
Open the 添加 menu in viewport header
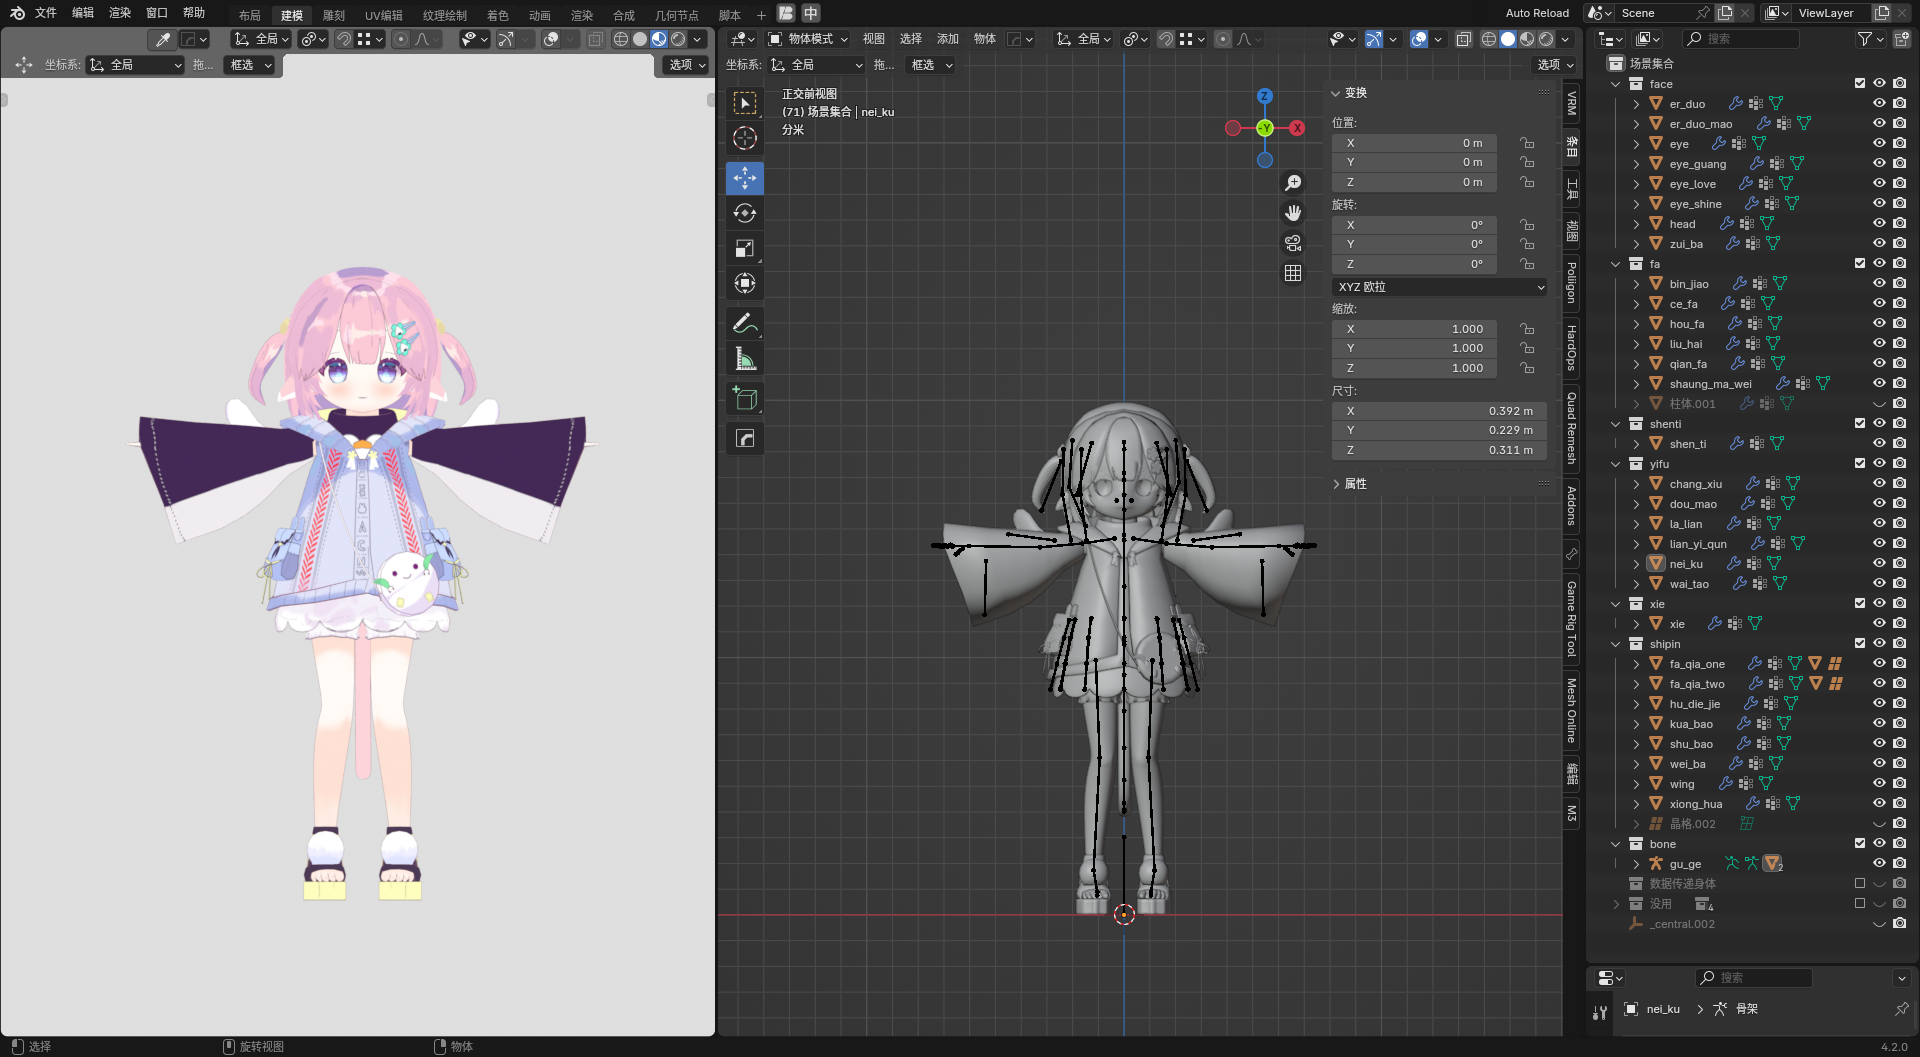(x=947, y=39)
